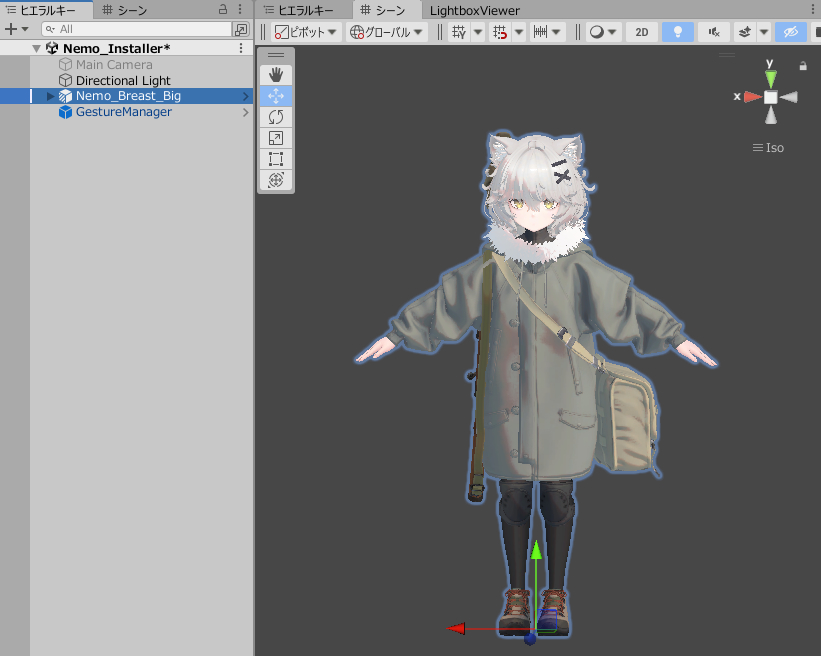Open the grid snapping dropdown arrow
Viewport: 821px width, 656px height.
point(518,32)
